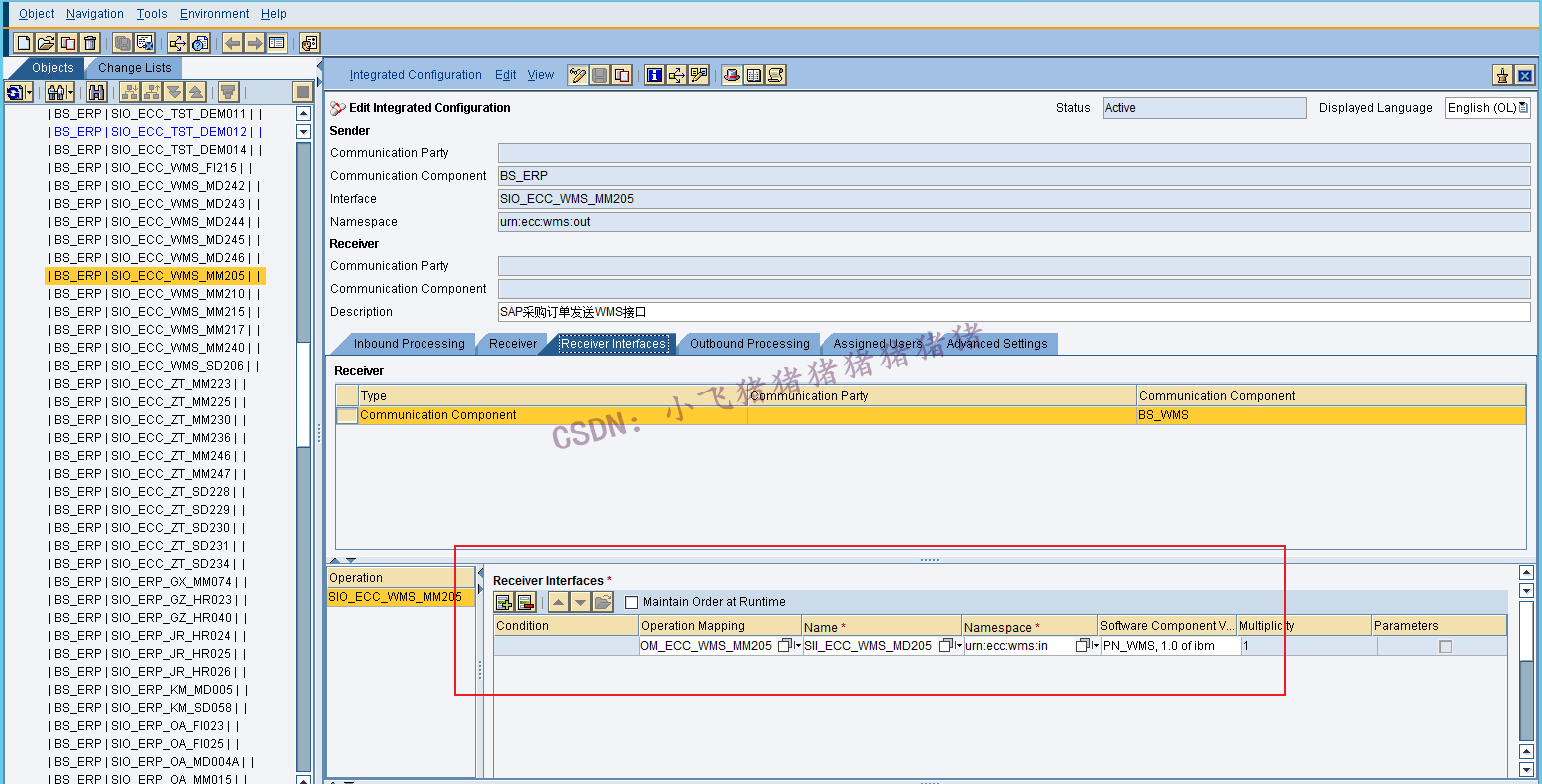Open the people filter icon in Objects panel
Viewport: 1542px width, 784px height.
[x=60, y=92]
